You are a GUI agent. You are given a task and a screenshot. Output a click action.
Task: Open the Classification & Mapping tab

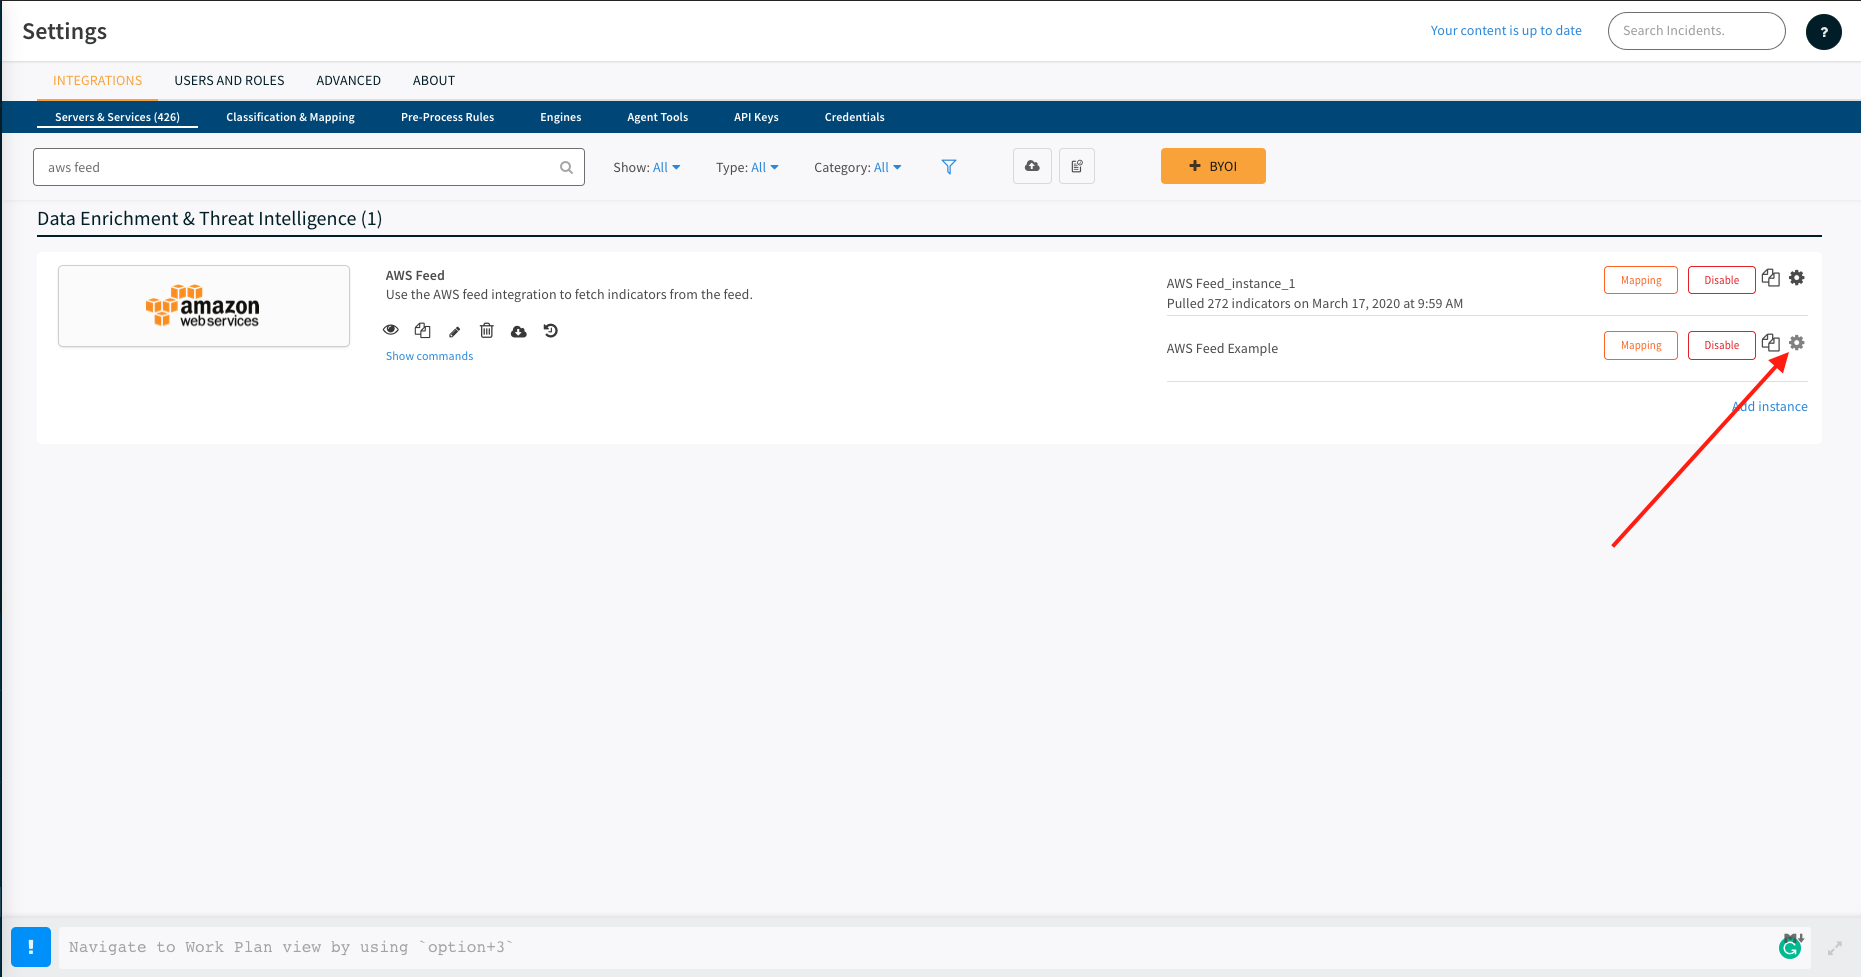coord(290,117)
